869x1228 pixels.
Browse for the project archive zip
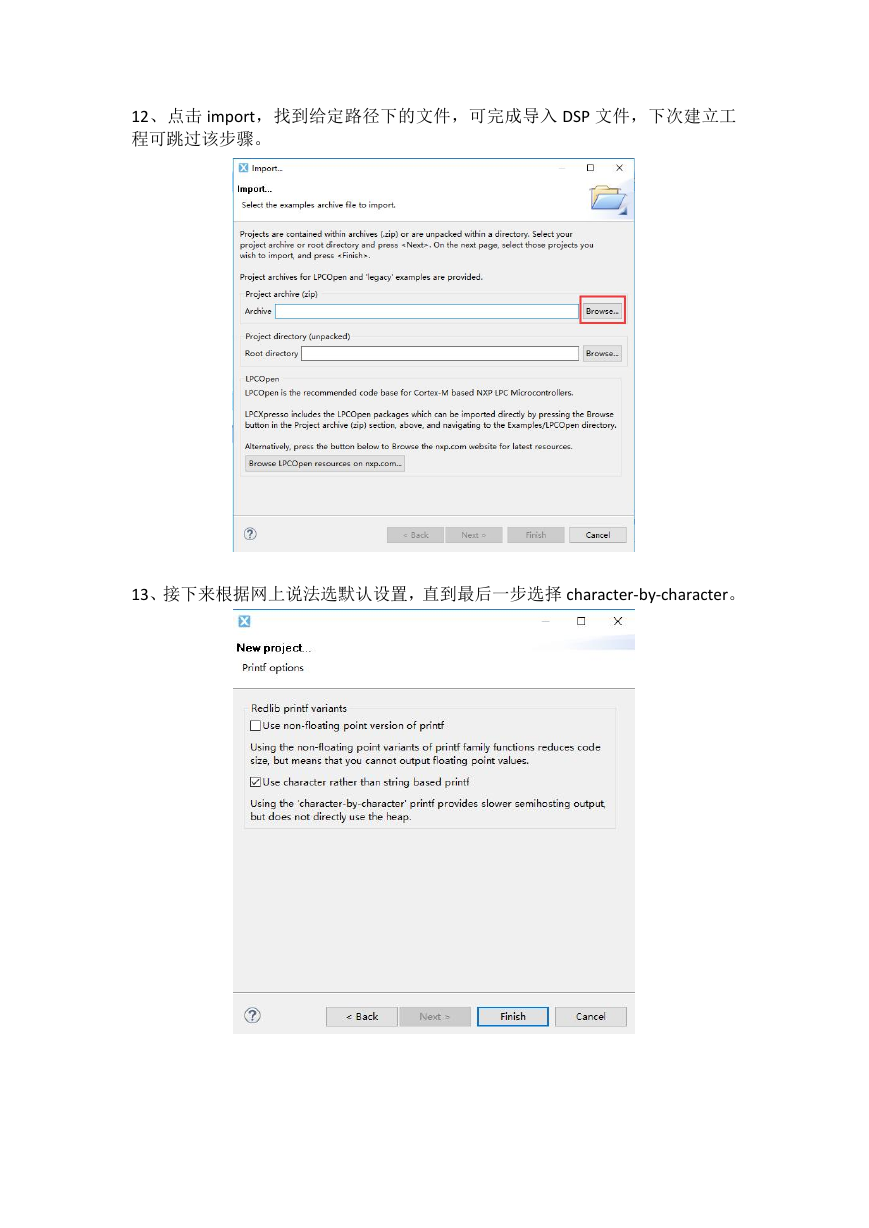(602, 311)
